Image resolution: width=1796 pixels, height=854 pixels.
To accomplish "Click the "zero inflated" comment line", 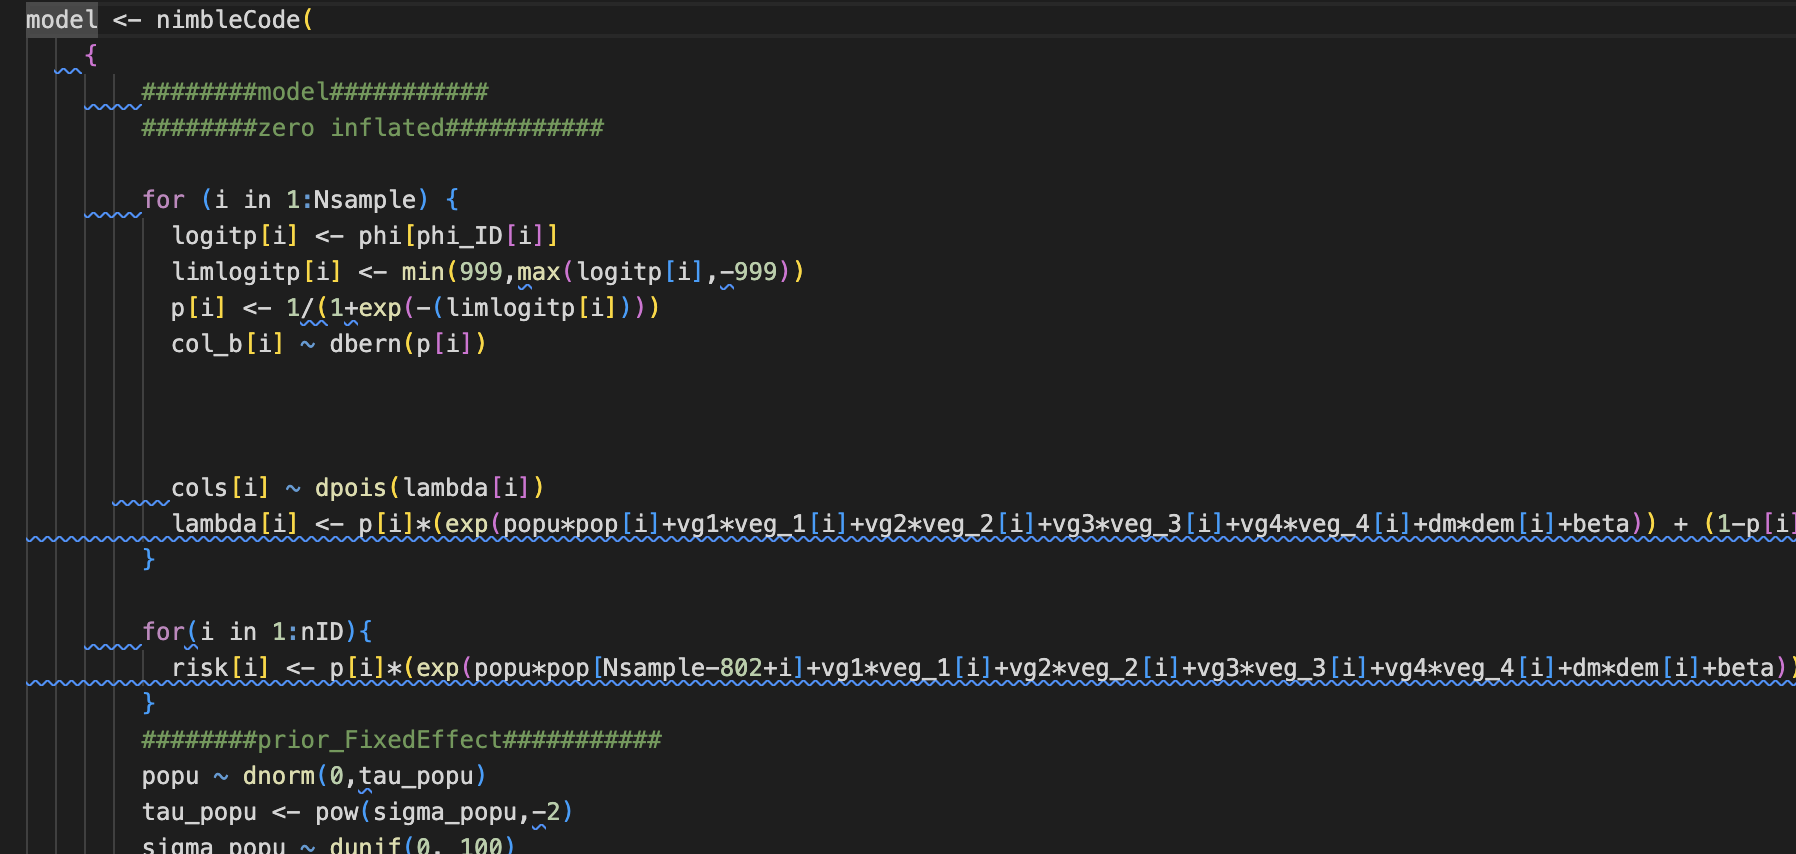I will pyautogui.click(x=372, y=128).
